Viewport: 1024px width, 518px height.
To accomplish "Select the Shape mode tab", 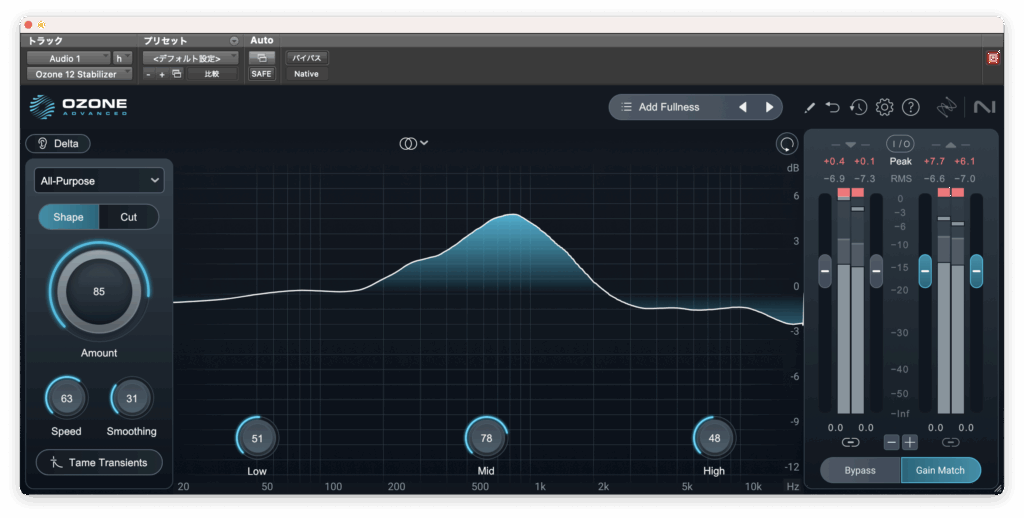I will point(68,217).
